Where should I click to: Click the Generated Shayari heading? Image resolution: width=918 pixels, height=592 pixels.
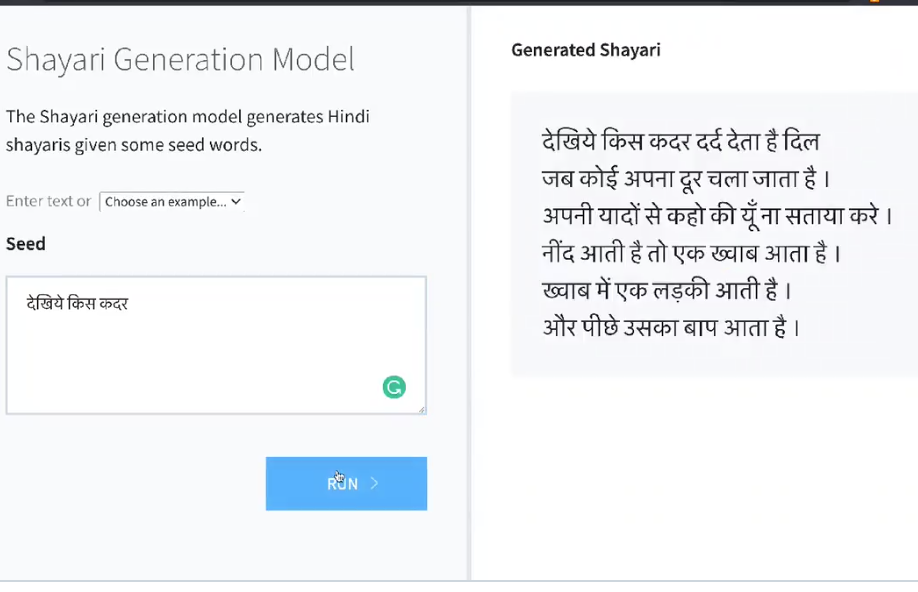pos(585,50)
